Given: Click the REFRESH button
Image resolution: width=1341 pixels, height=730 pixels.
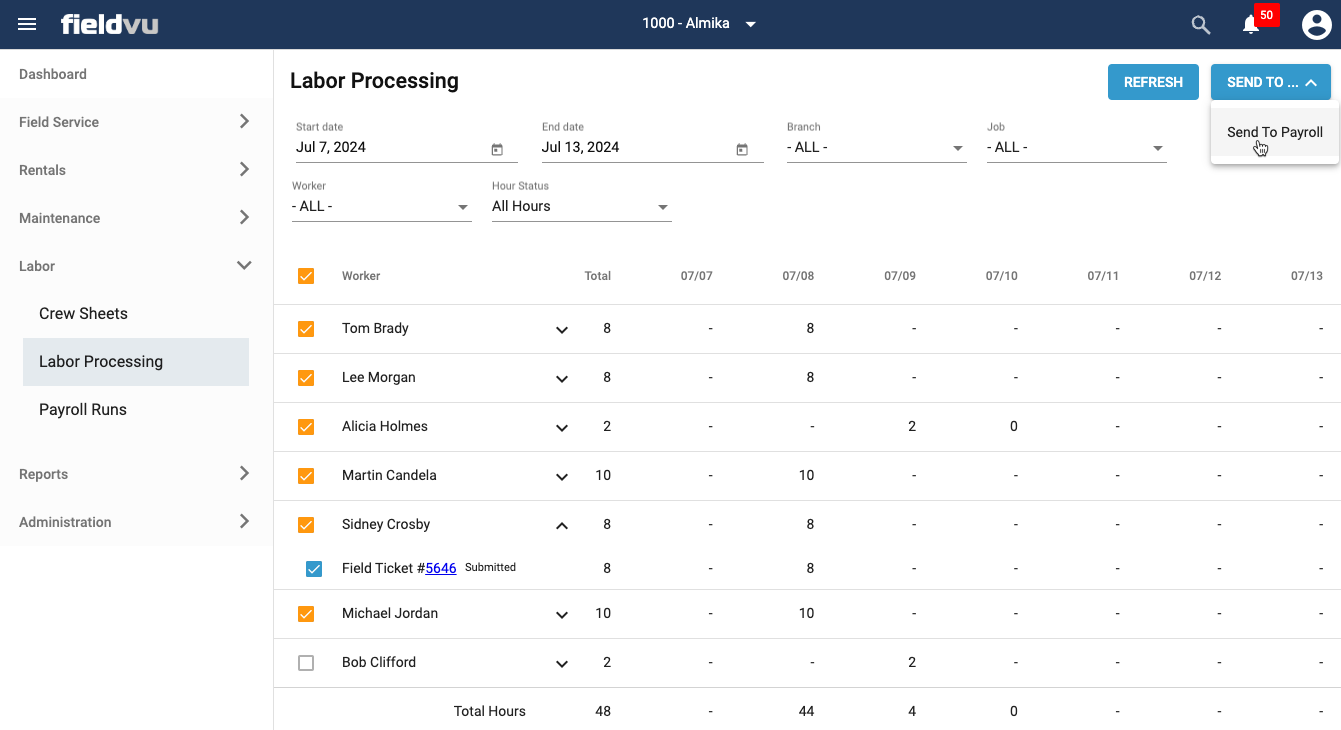Looking at the screenshot, I should point(1153,82).
